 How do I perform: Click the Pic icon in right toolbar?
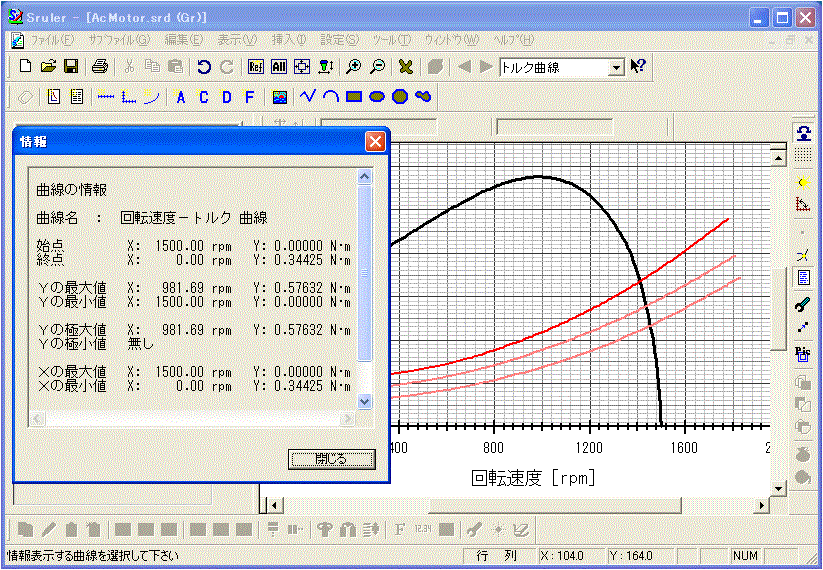pos(803,354)
